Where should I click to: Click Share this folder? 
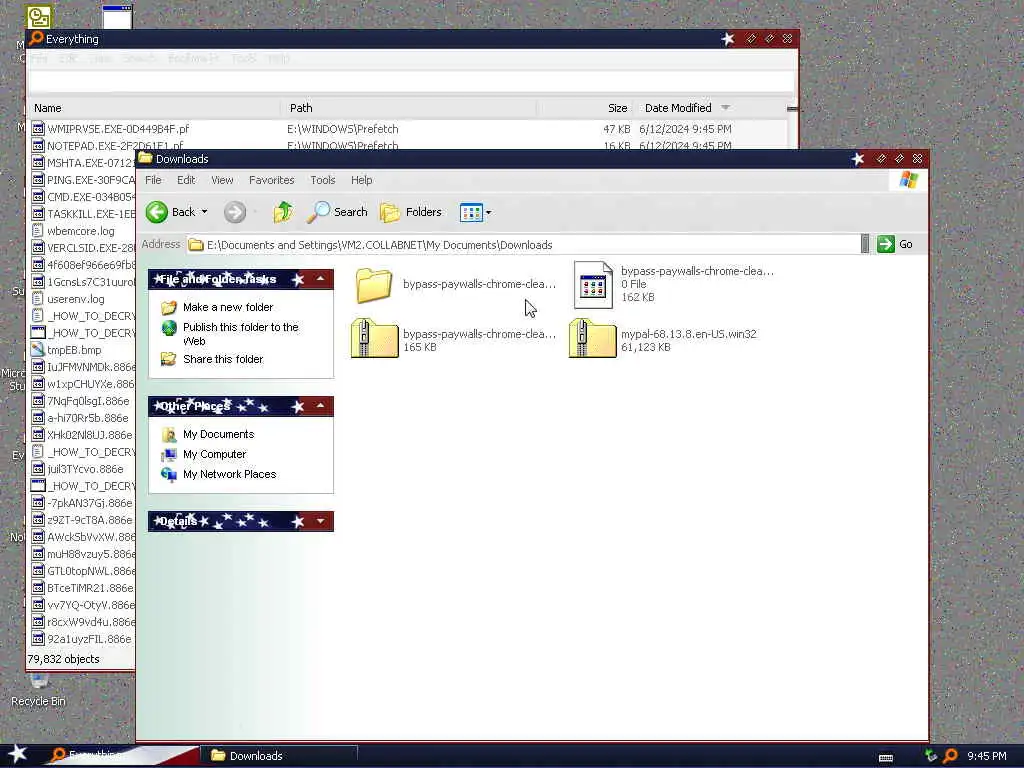pos(223,359)
